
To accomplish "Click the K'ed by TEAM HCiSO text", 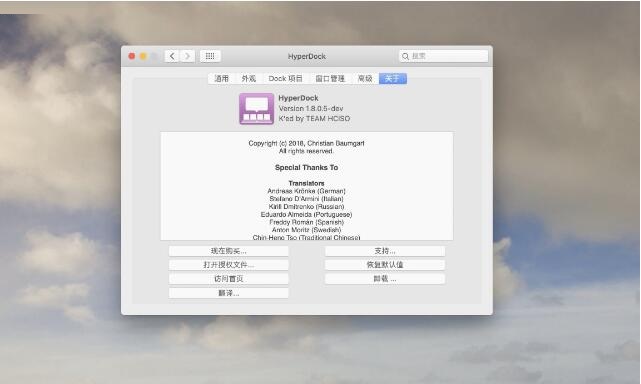I will coord(314,119).
